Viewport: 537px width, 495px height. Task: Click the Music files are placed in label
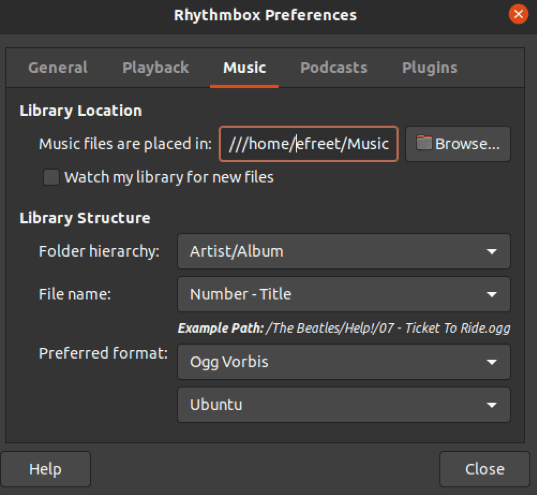tap(125, 144)
